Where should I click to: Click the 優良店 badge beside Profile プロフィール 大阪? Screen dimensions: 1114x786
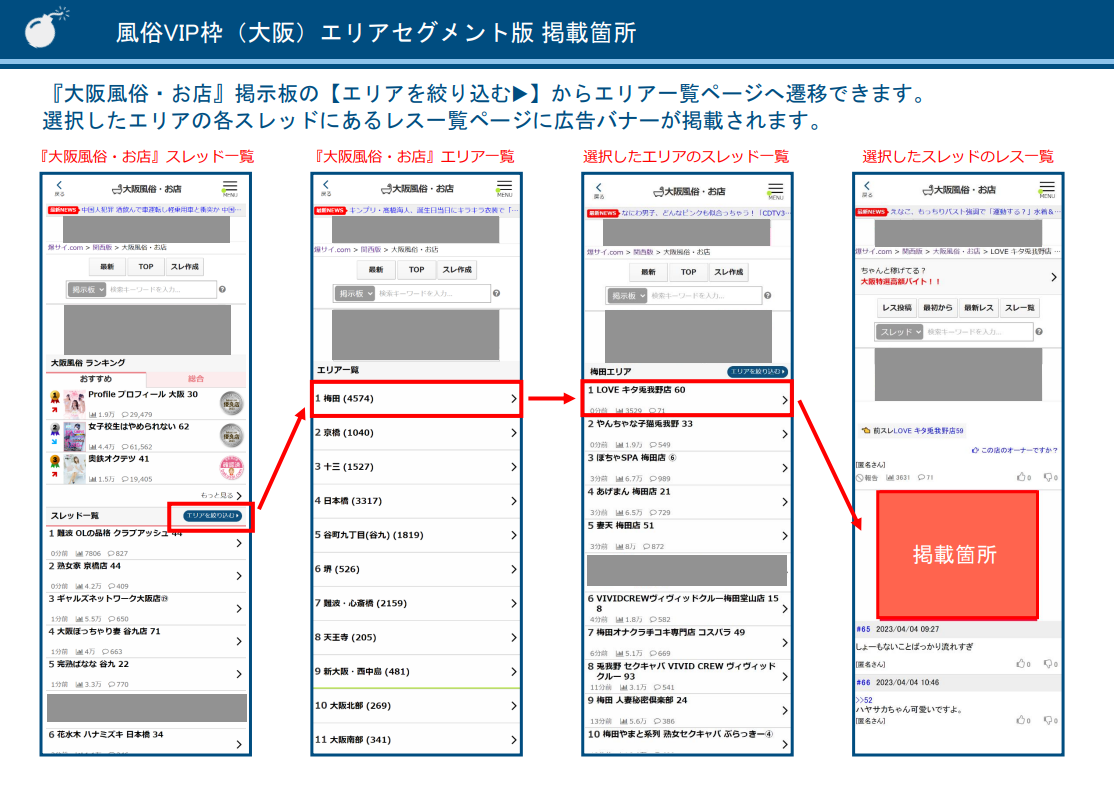[231, 403]
